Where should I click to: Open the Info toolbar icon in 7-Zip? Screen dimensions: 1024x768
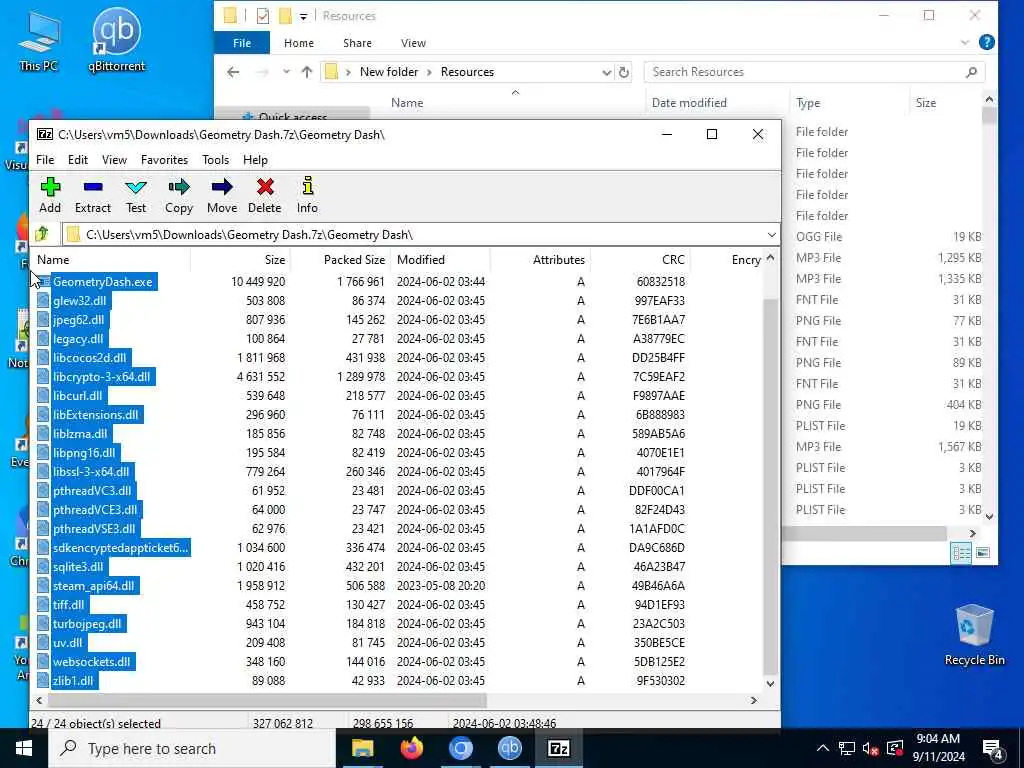pos(307,195)
